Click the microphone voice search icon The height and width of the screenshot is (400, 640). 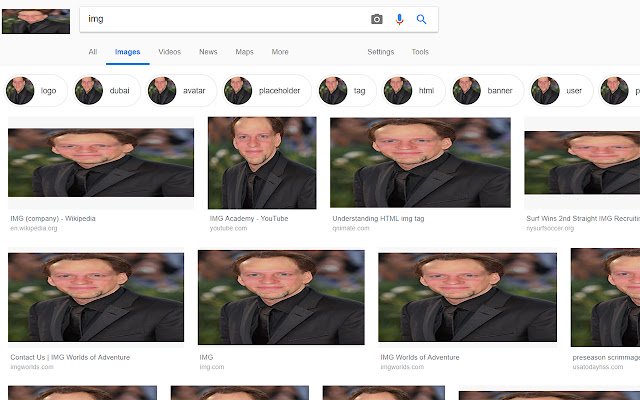coord(400,19)
